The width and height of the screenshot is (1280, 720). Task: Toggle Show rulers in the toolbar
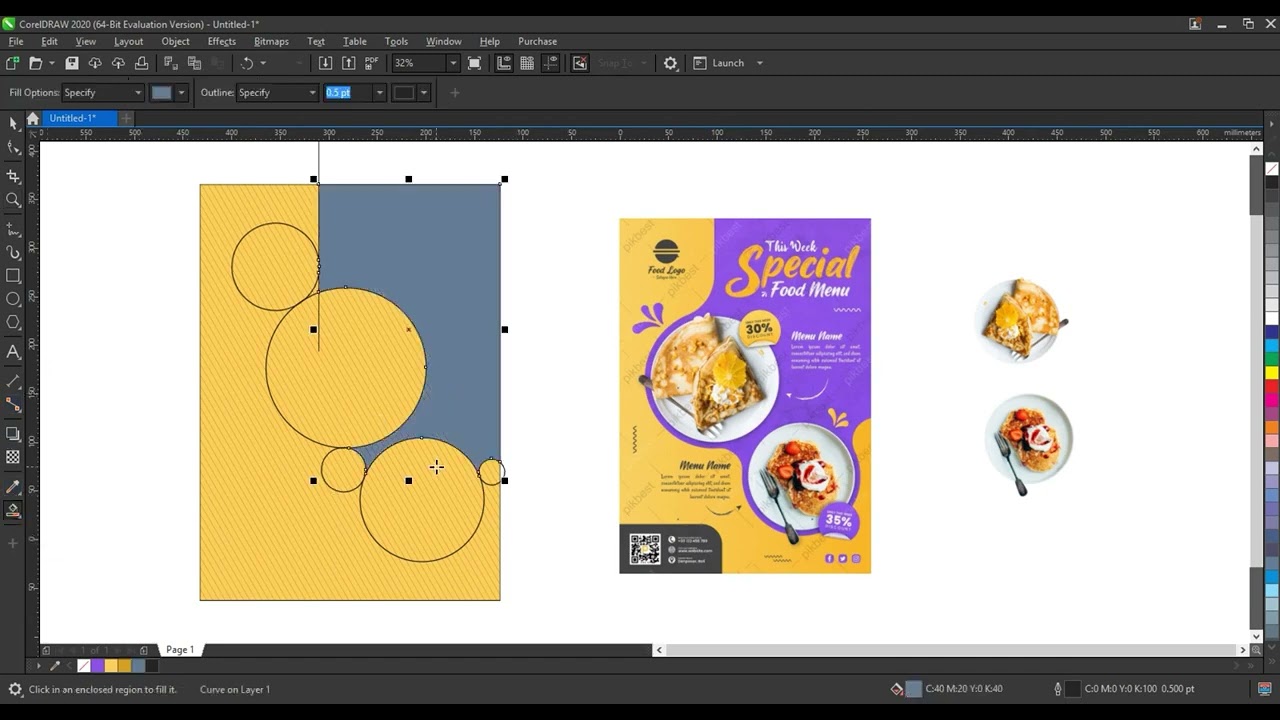pos(504,63)
